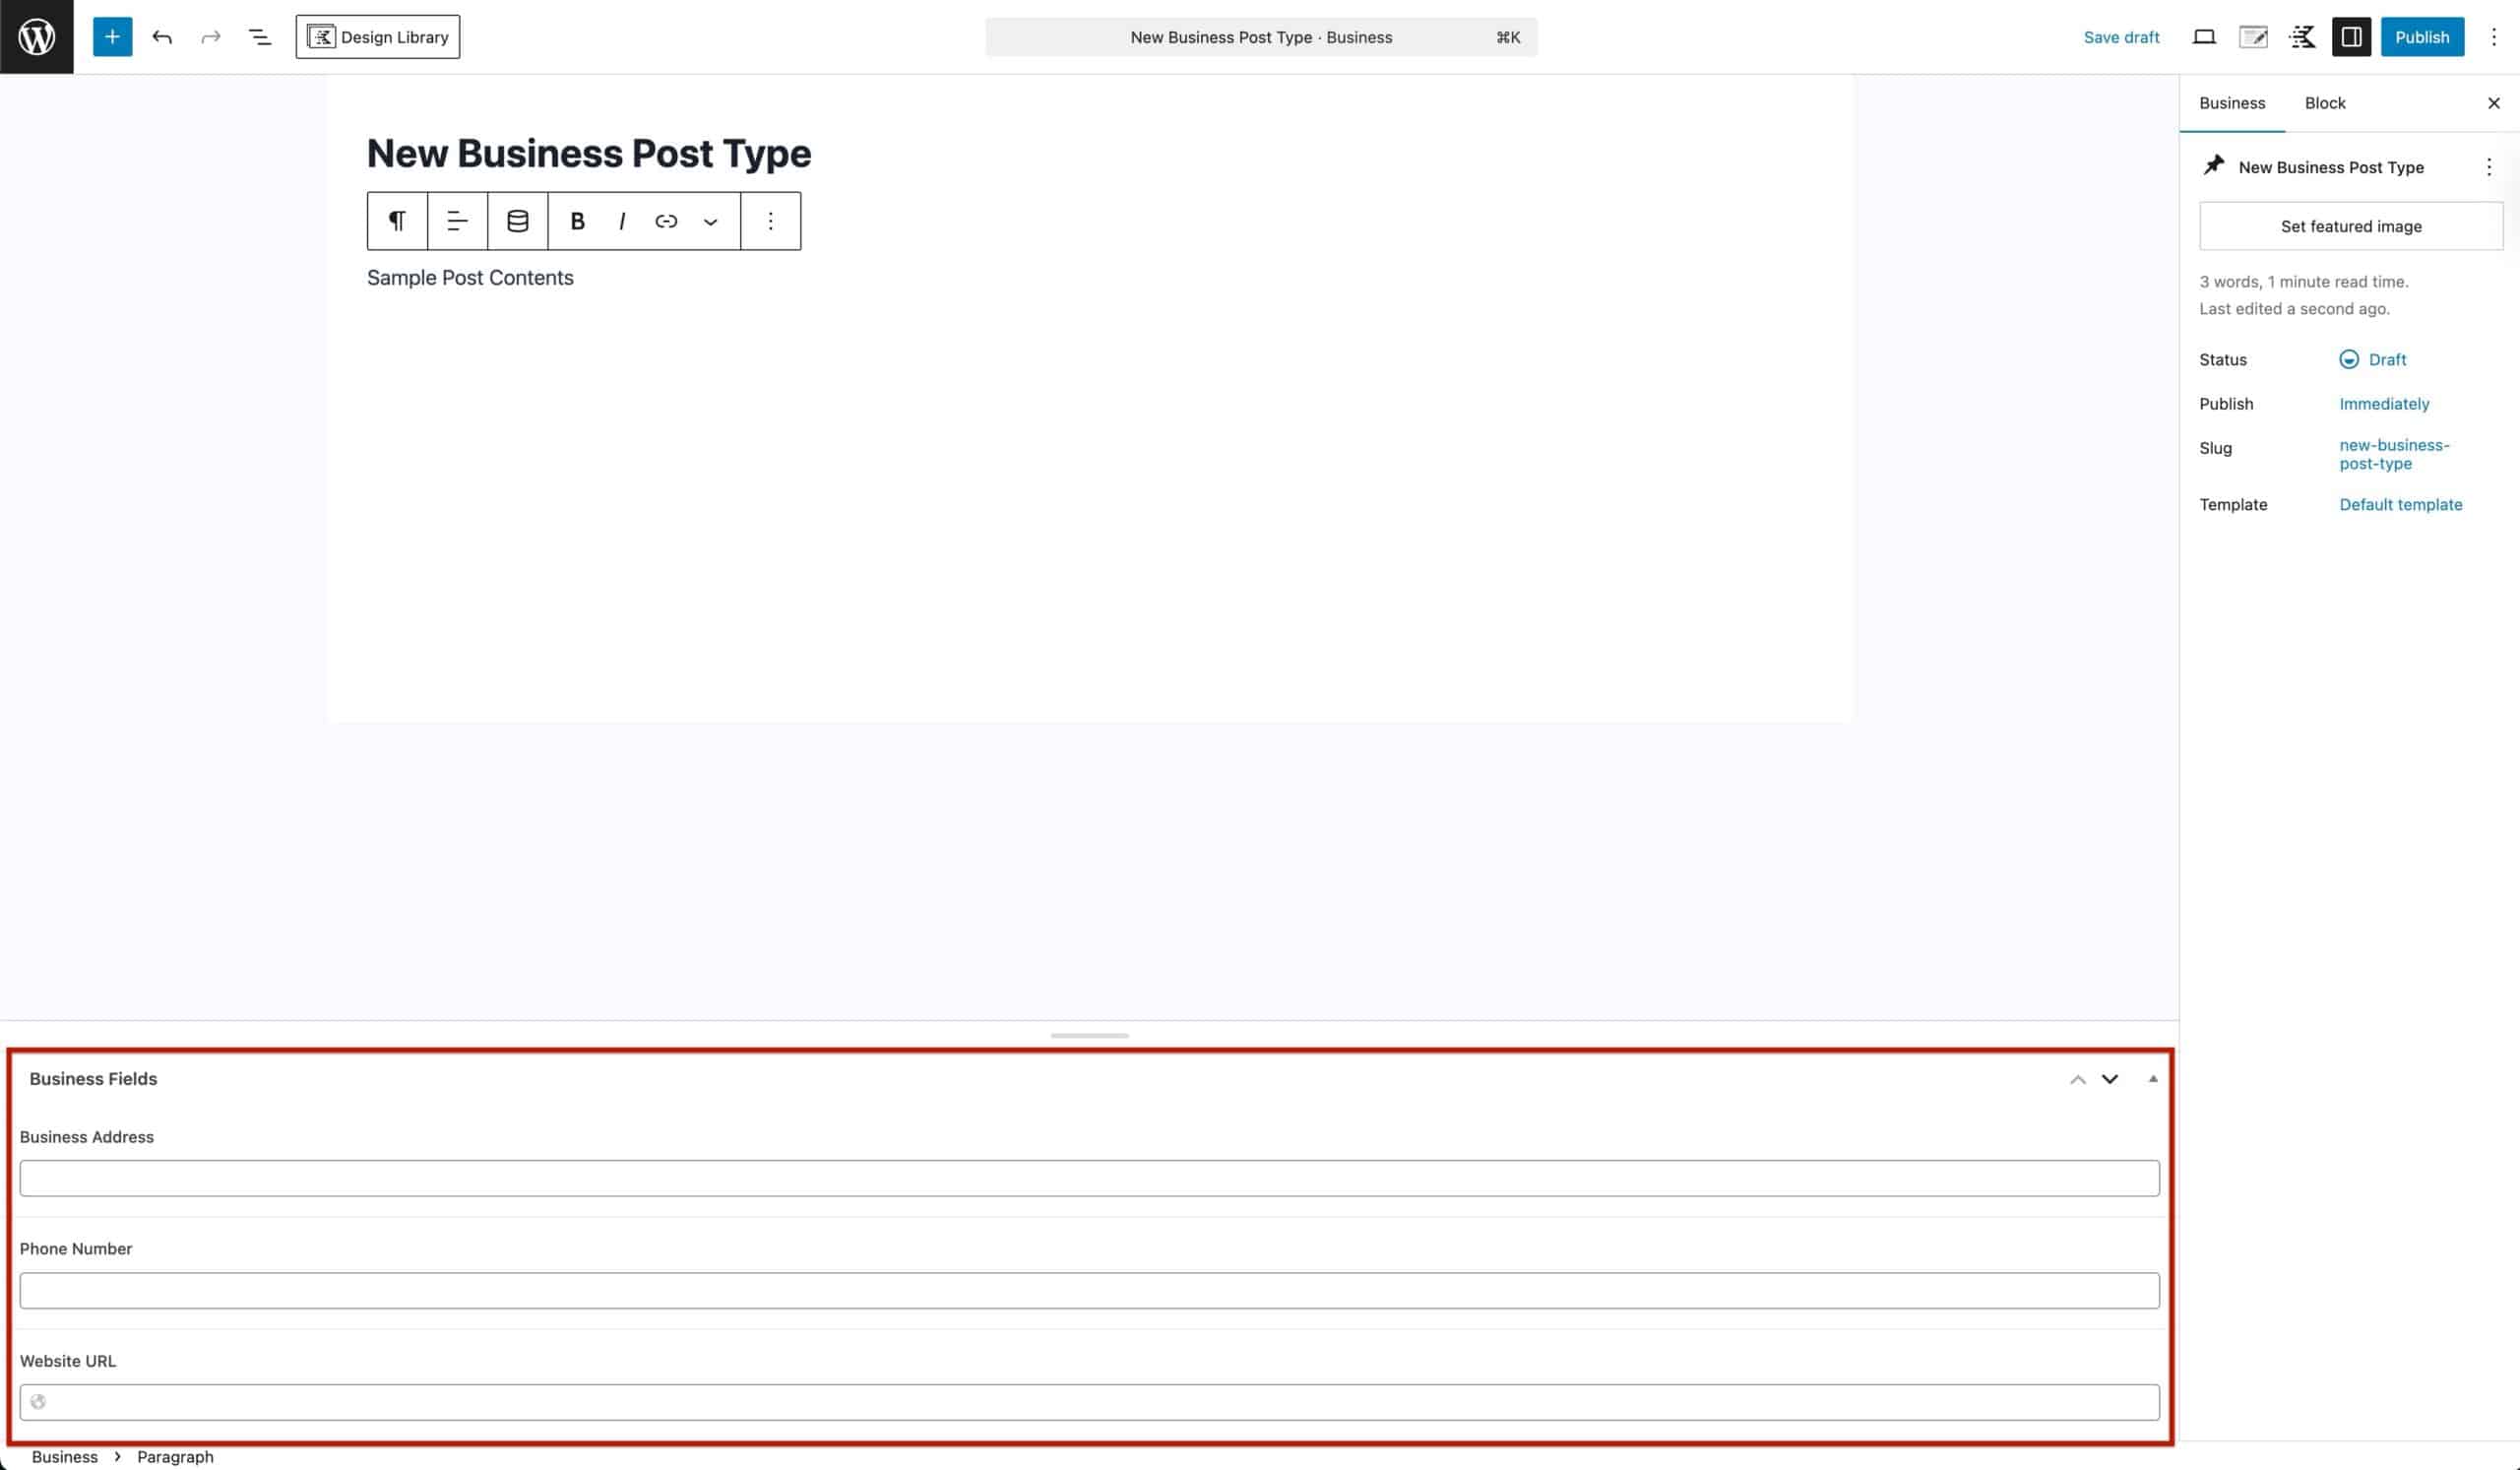
Task: Toggle the Settings sidebar panel
Action: click(2351, 37)
